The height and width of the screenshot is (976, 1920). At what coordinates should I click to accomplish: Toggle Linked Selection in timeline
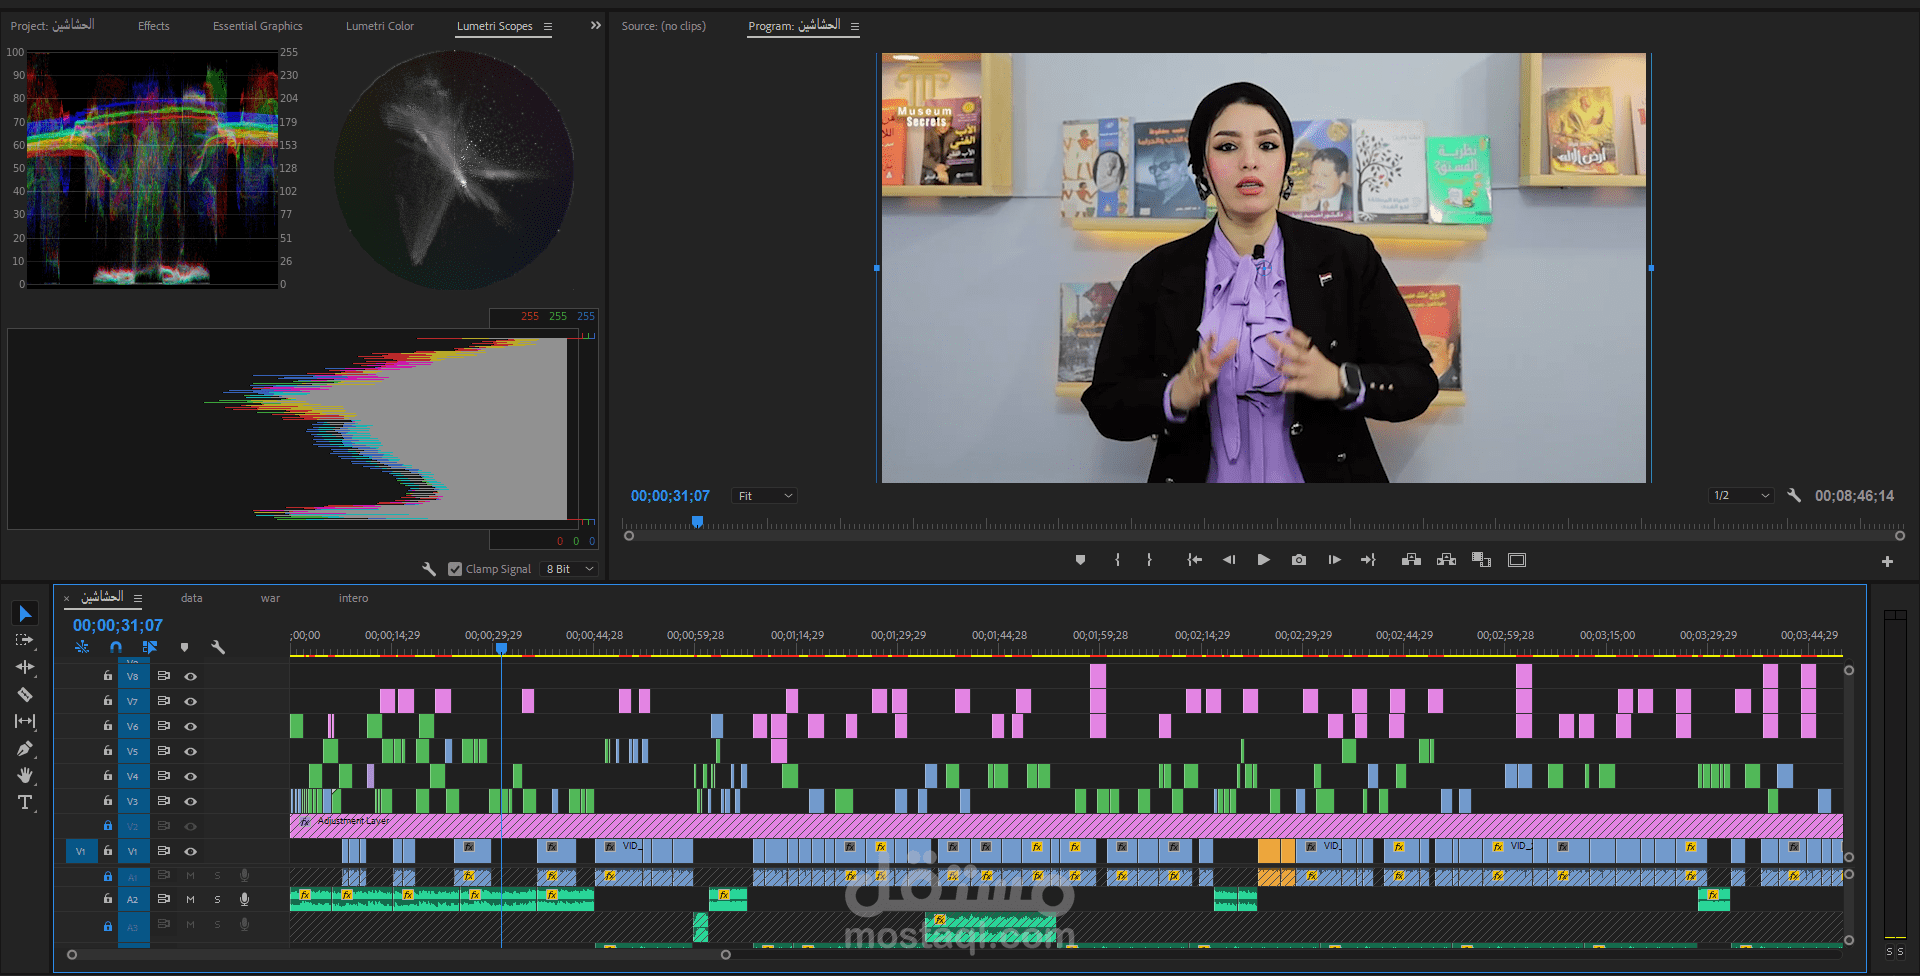click(150, 647)
